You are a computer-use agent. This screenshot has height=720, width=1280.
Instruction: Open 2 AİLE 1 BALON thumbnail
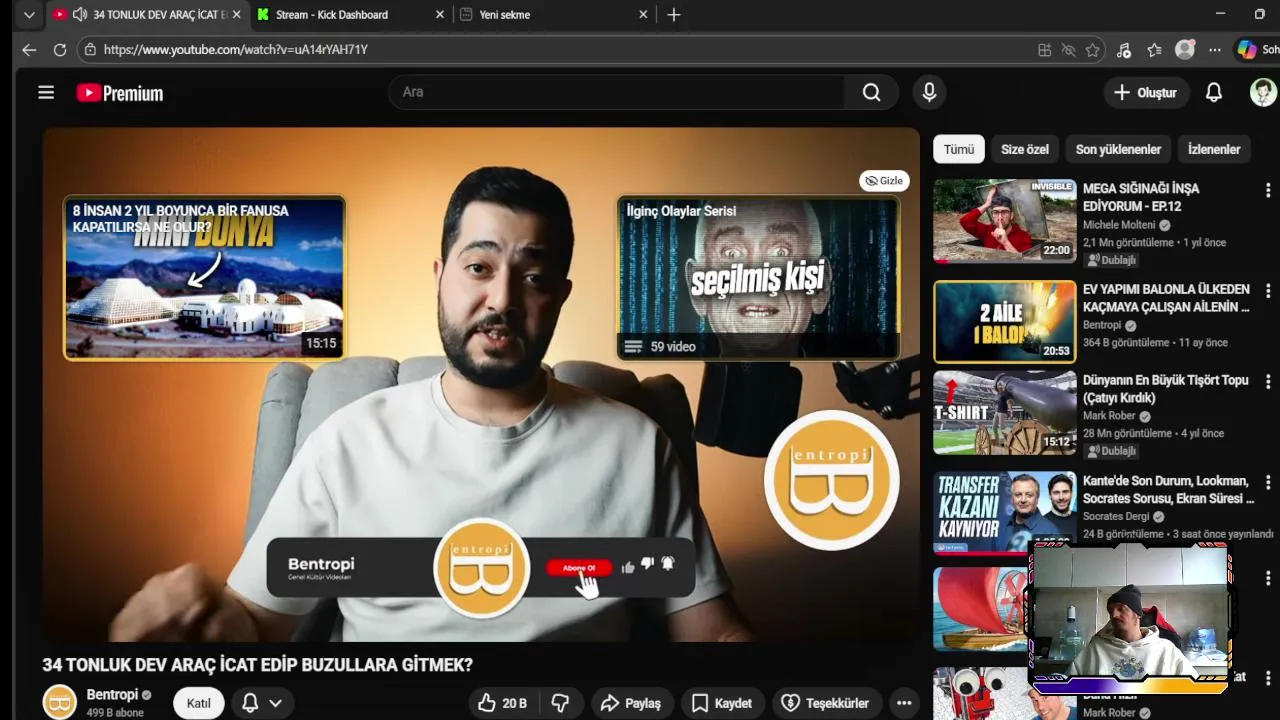(x=1005, y=321)
